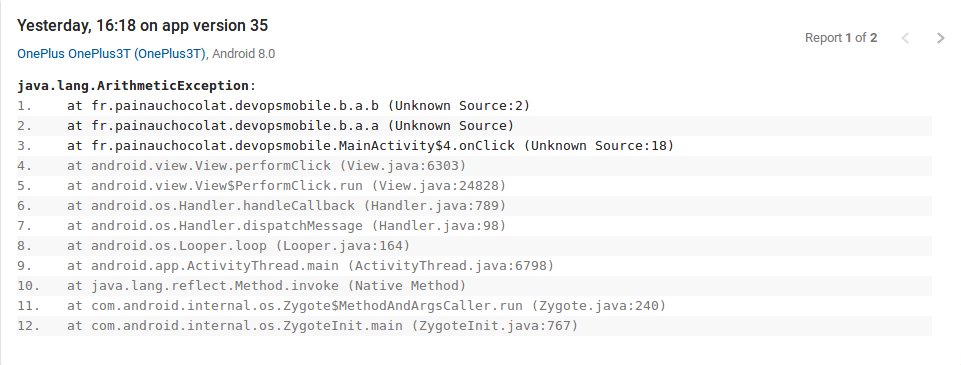The height and width of the screenshot is (365, 961).
Task: Go to the next crash report arrow
Action: (941, 38)
